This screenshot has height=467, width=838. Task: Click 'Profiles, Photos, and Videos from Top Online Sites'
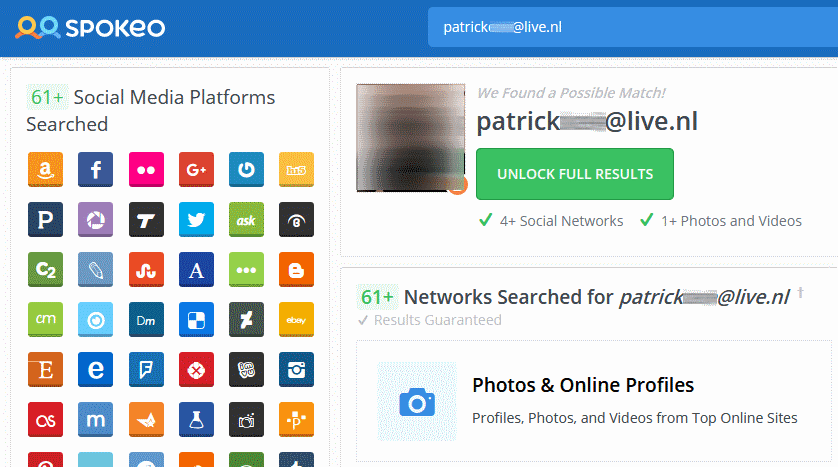point(634,418)
